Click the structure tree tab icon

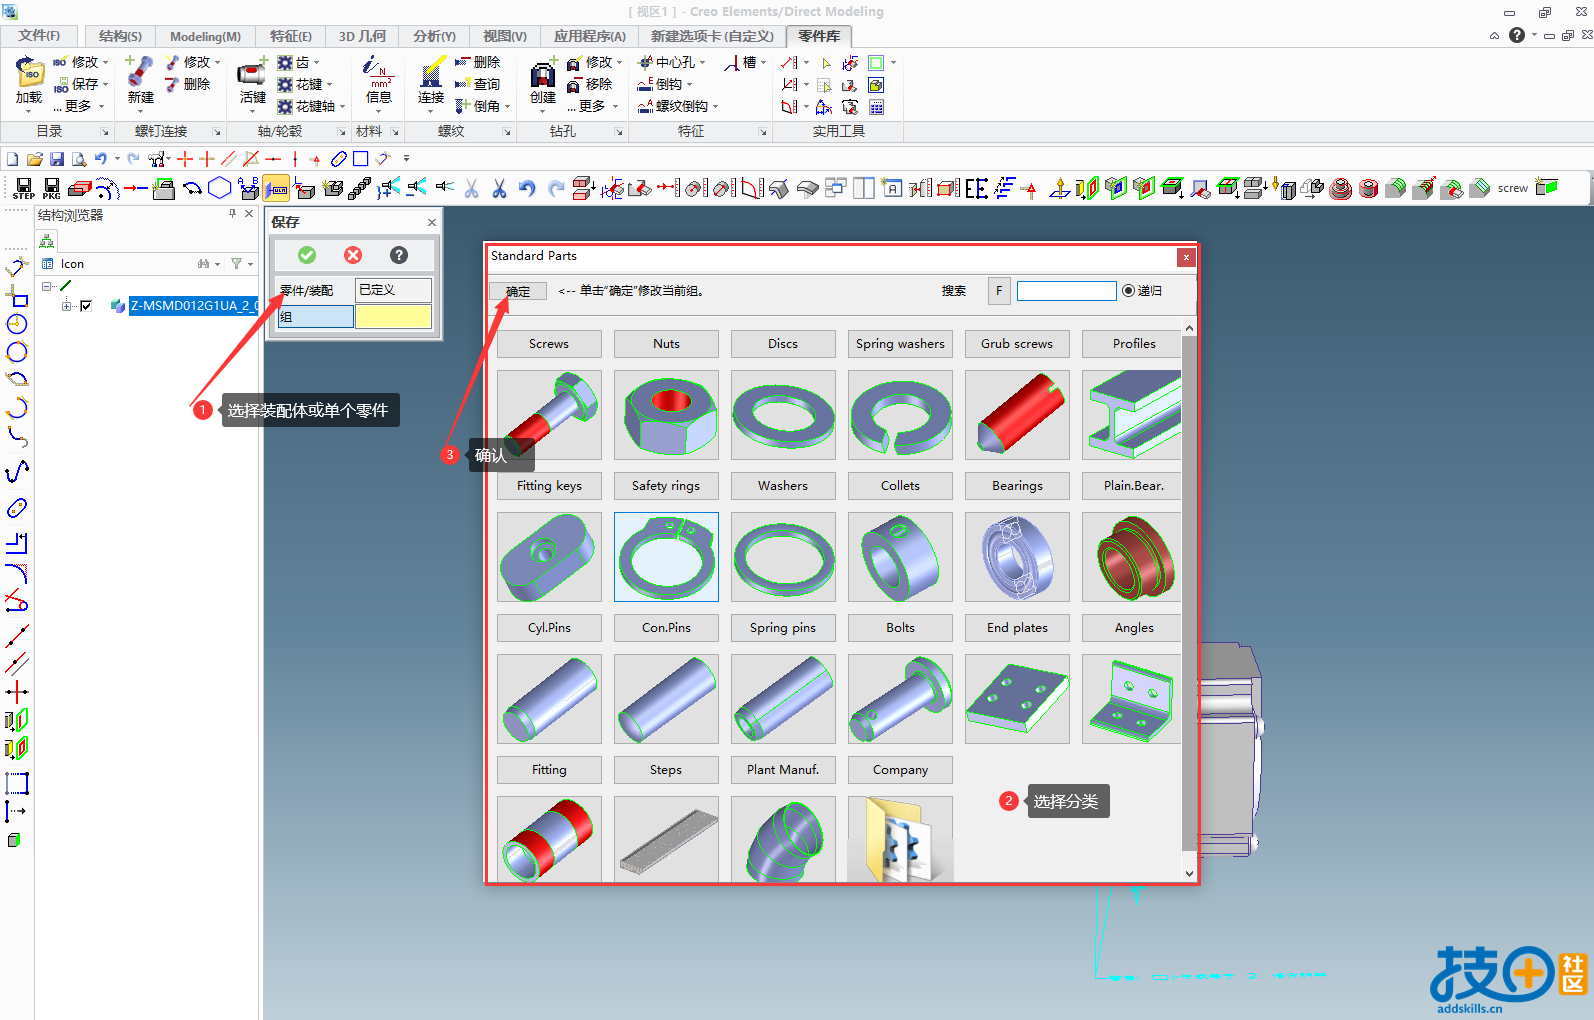click(46, 241)
